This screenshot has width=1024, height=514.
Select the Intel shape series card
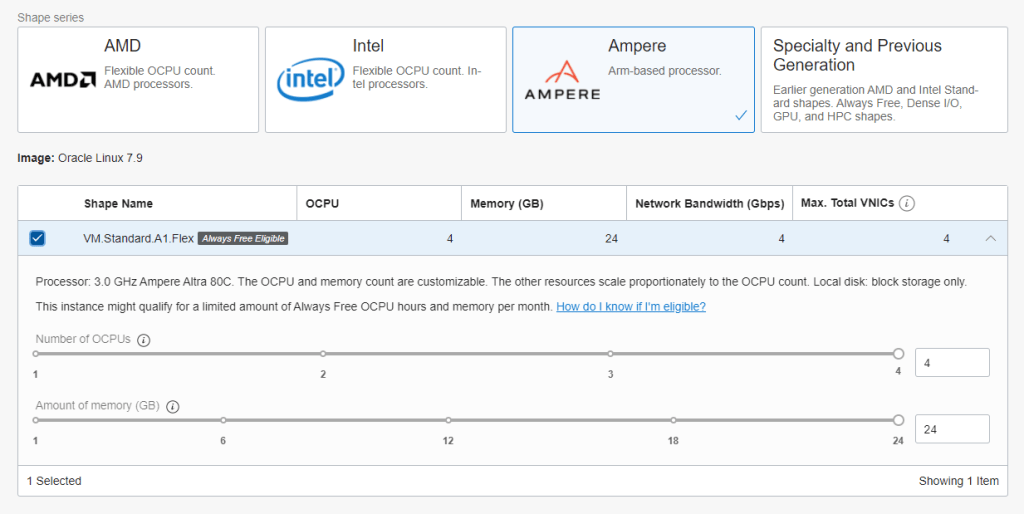(385, 80)
